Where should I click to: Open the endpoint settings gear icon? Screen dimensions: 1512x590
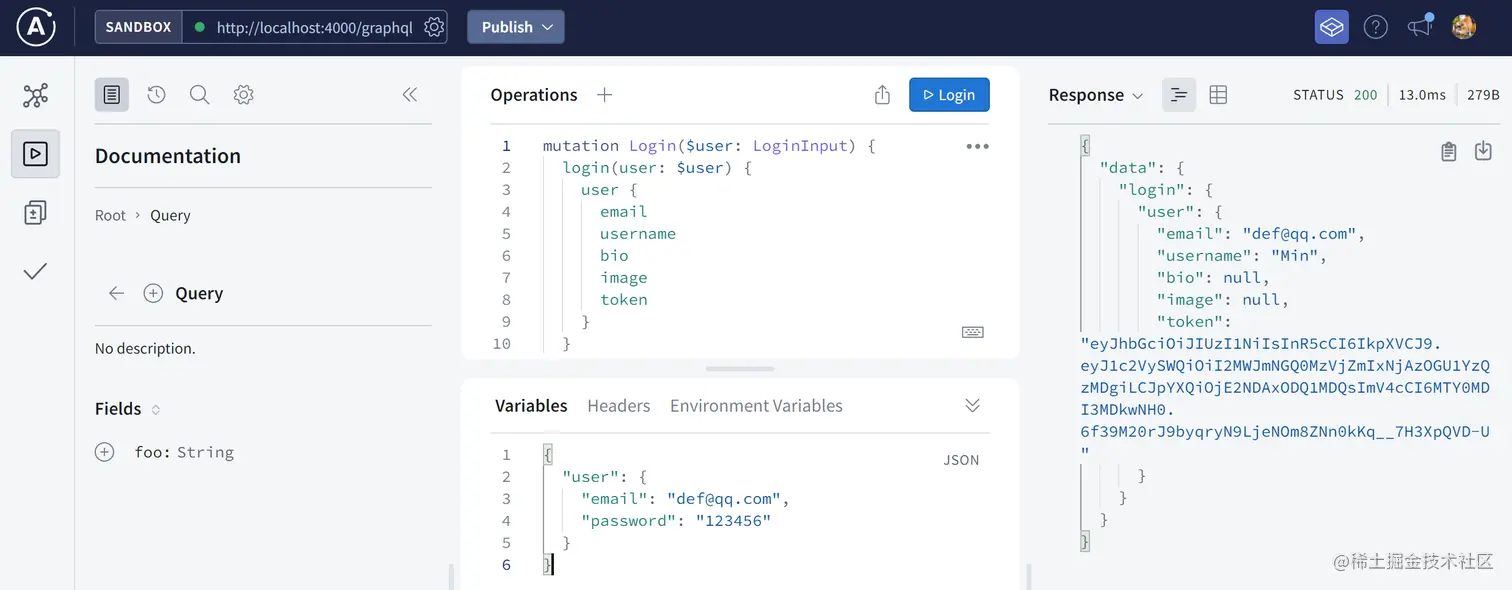(434, 27)
